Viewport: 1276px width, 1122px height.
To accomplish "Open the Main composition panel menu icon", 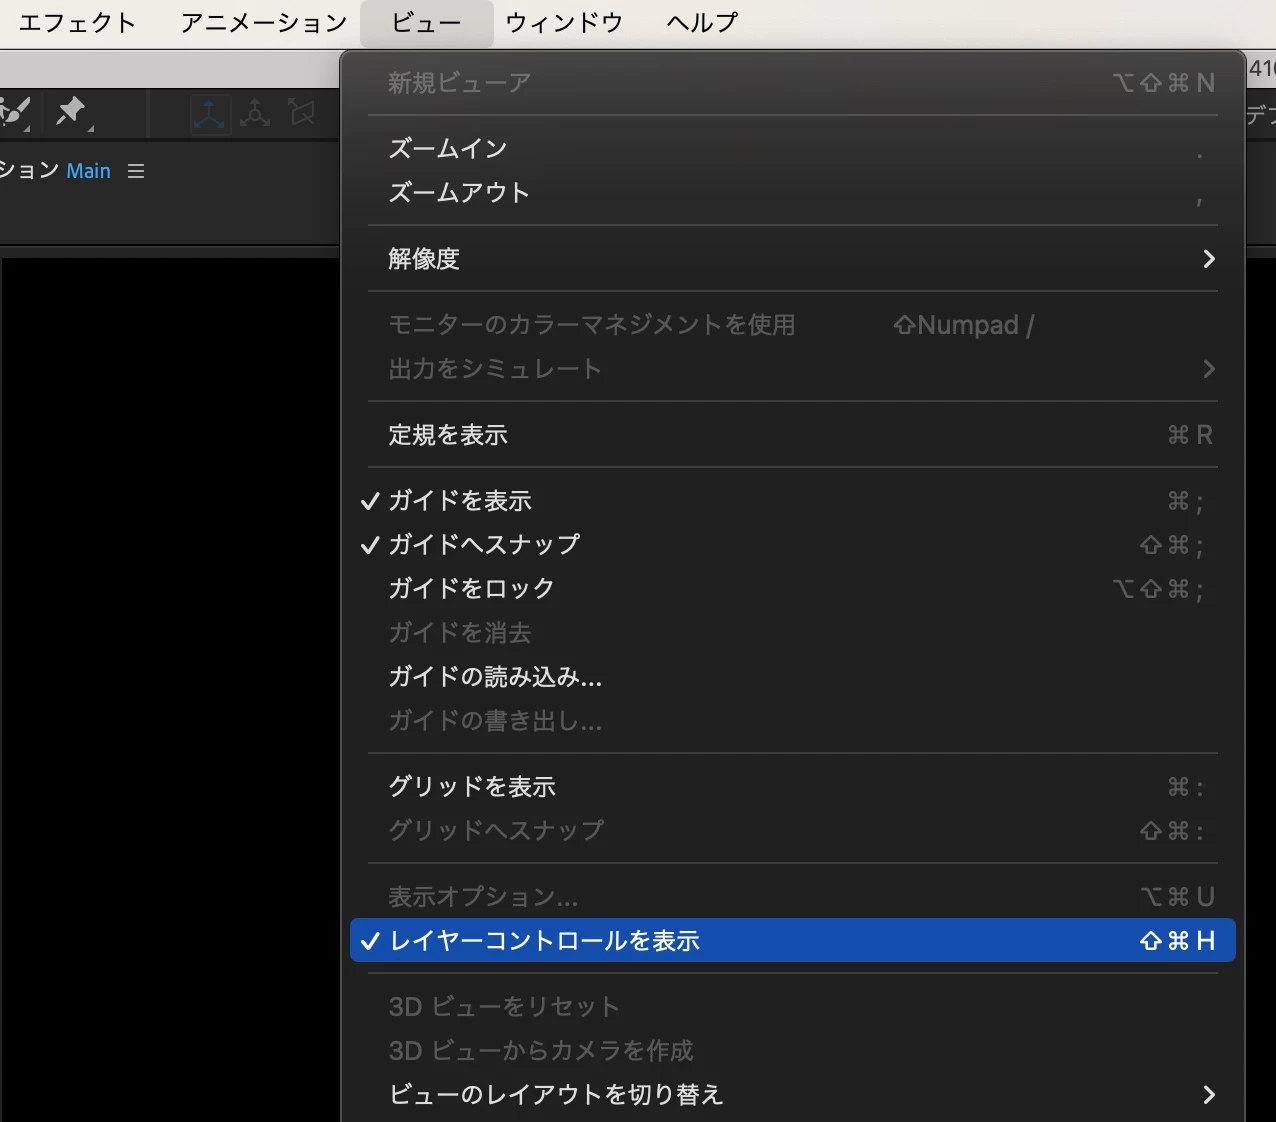I will (136, 171).
